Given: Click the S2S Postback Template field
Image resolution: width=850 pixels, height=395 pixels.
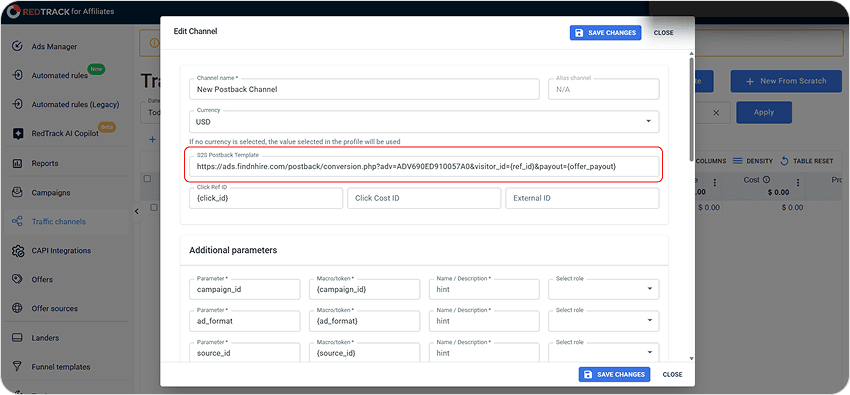Looking at the screenshot, I should click(x=424, y=166).
